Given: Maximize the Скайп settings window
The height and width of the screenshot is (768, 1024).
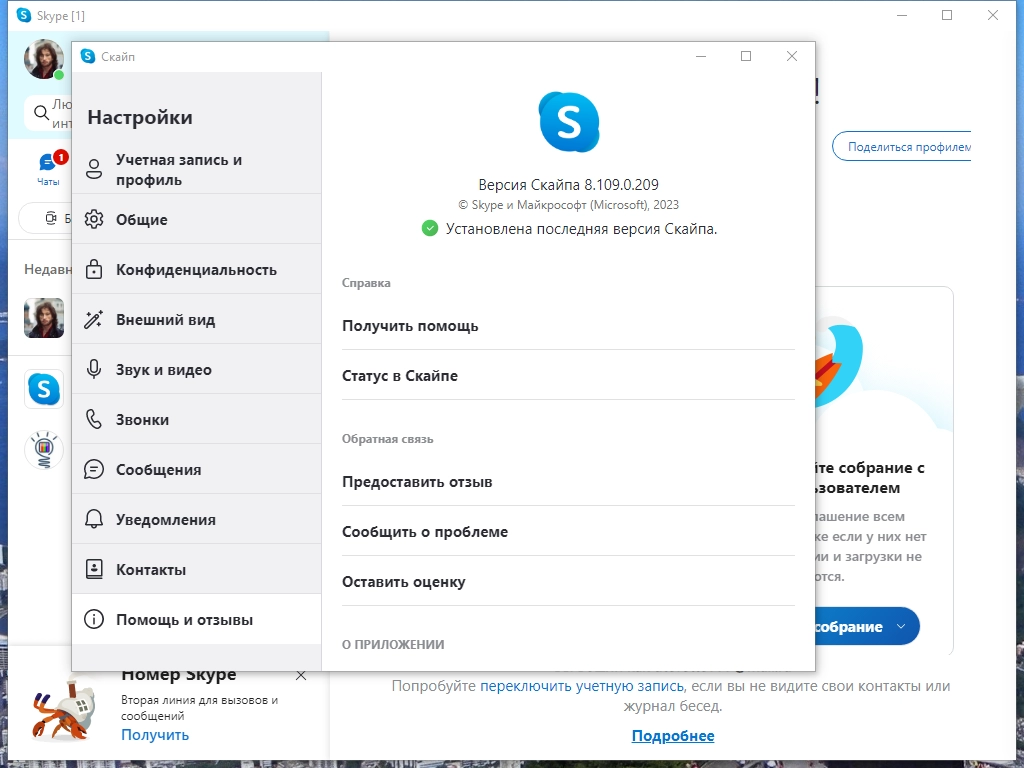Looking at the screenshot, I should [x=746, y=56].
